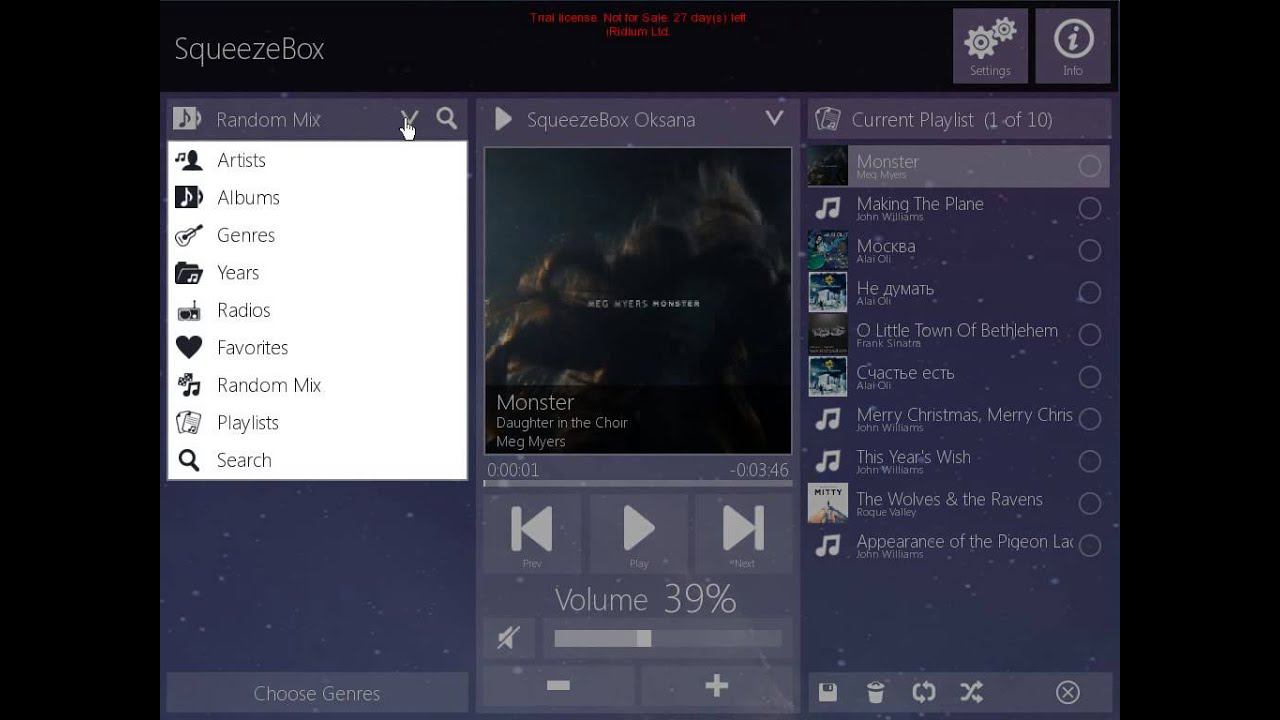The width and height of the screenshot is (1280, 720).
Task: Click music note icon for Appearance of the Pigeon
Action: coord(828,545)
